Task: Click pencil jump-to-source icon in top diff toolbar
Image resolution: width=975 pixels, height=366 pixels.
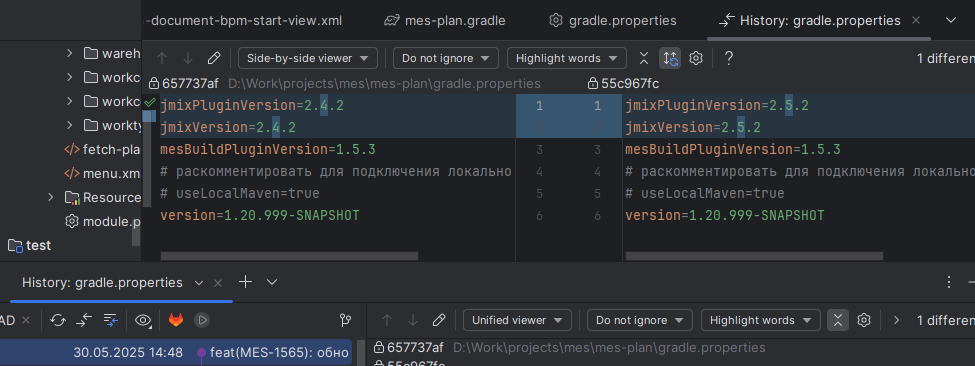Action: tap(214, 58)
